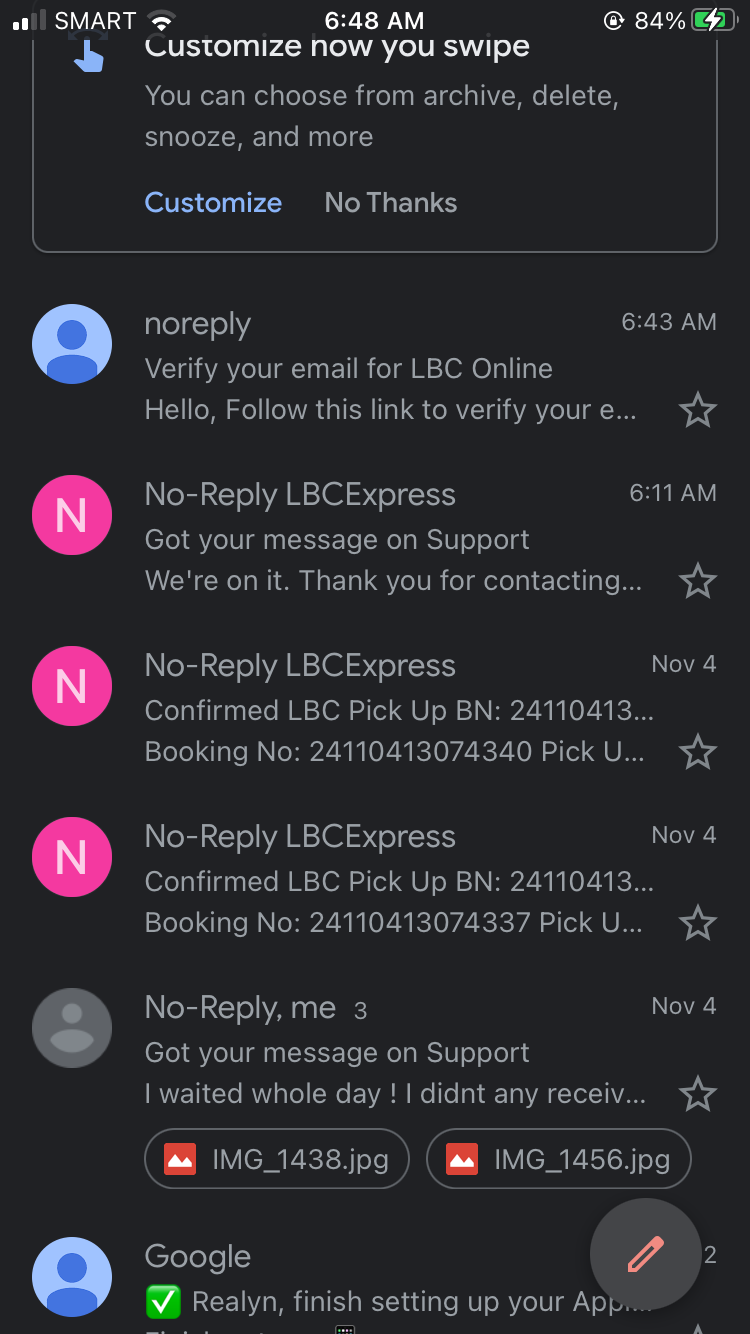Star the booking 24110413074340 pick up email
750x1334 pixels.
pyautogui.click(x=697, y=752)
